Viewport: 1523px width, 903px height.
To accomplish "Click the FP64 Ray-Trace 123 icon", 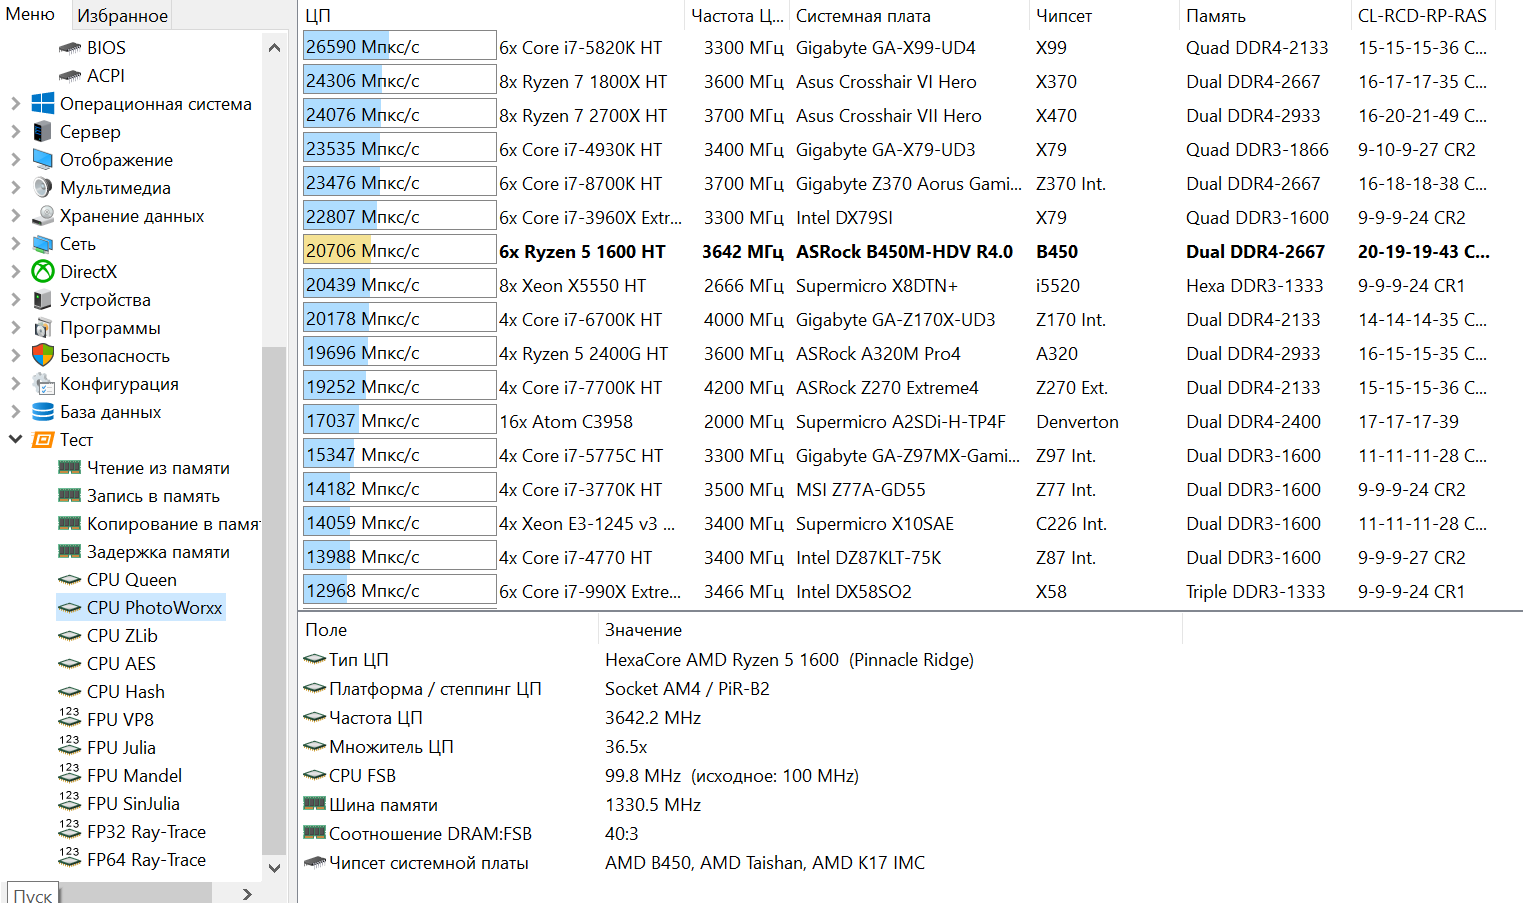I will (70, 858).
